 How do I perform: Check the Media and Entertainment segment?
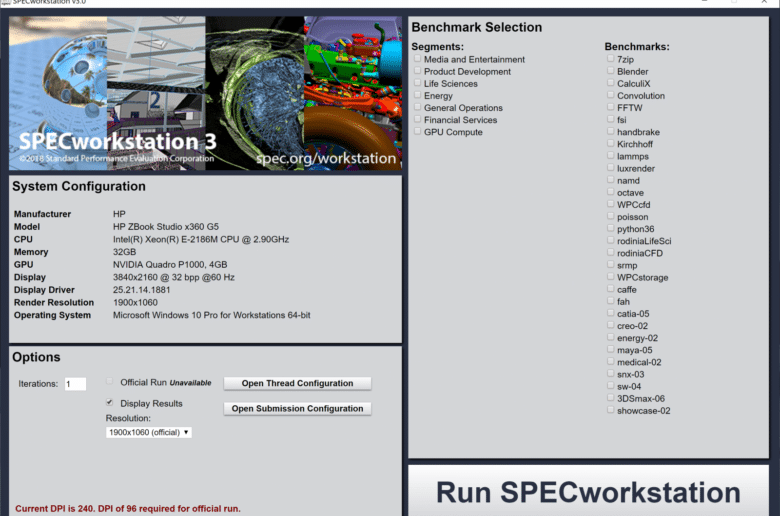tap(417, 59)
